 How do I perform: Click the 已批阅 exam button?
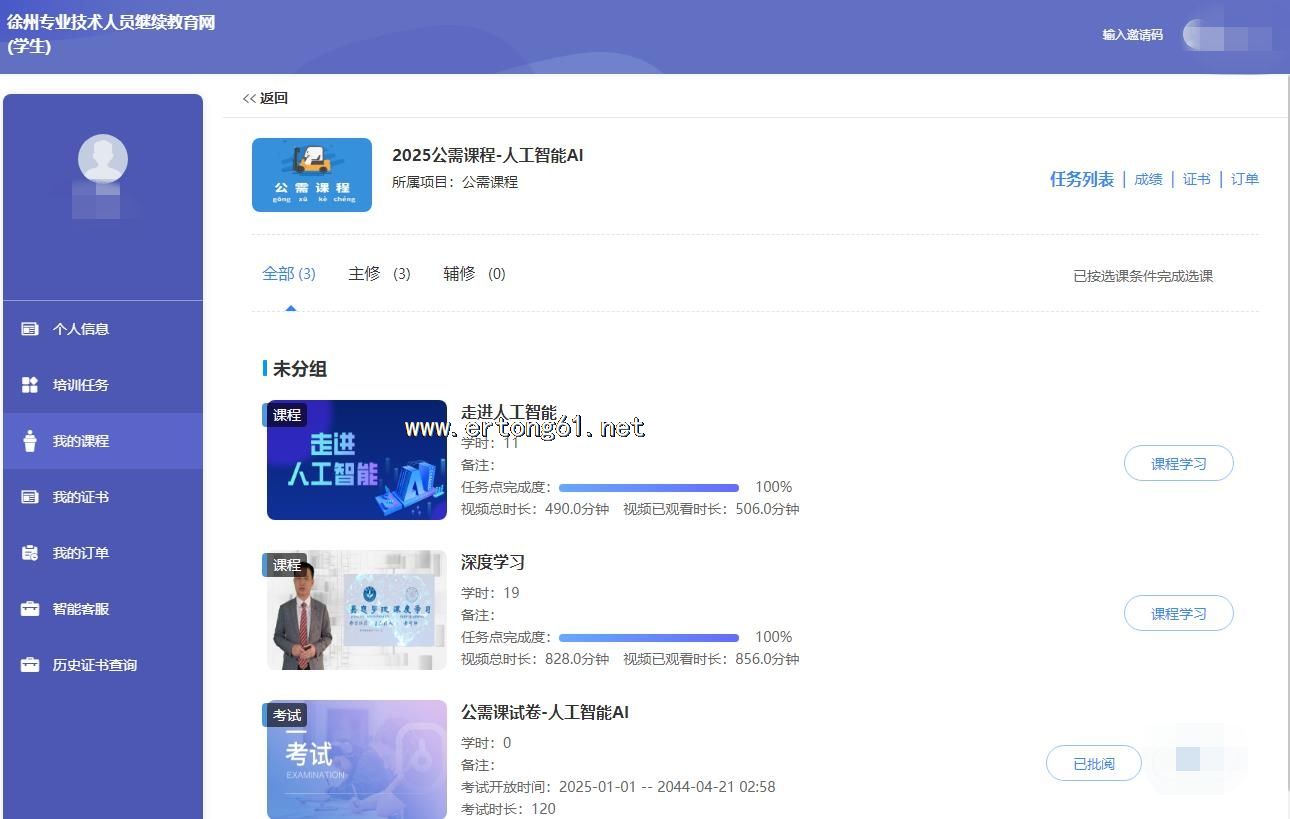pos(1093,764)
